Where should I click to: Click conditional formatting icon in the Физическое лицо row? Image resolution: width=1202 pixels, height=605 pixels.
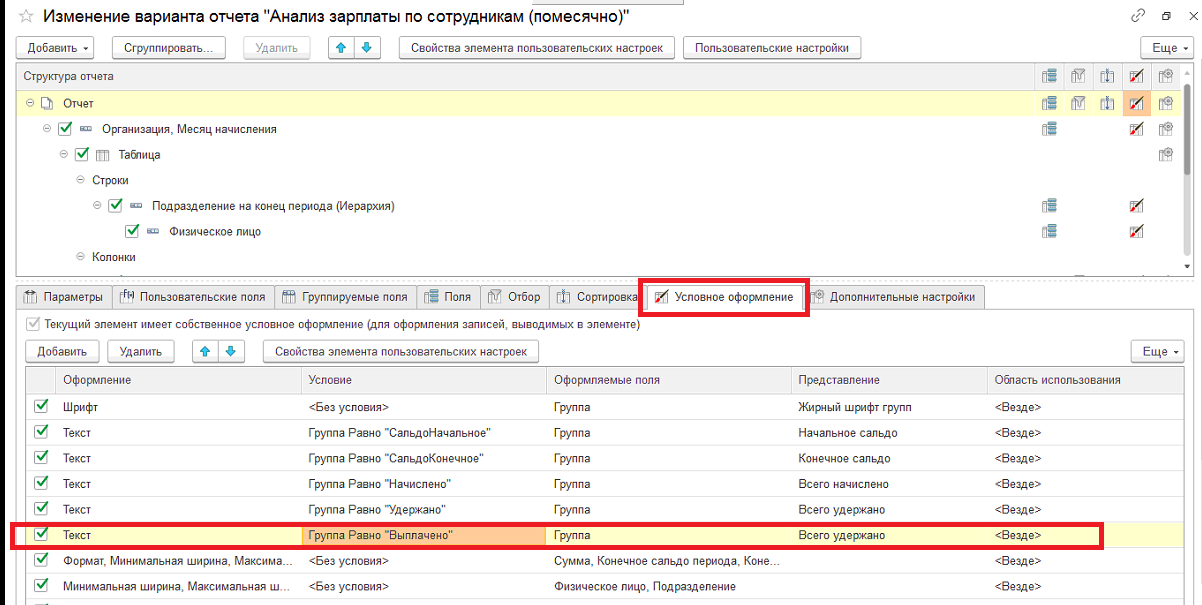click(1136, 232)
